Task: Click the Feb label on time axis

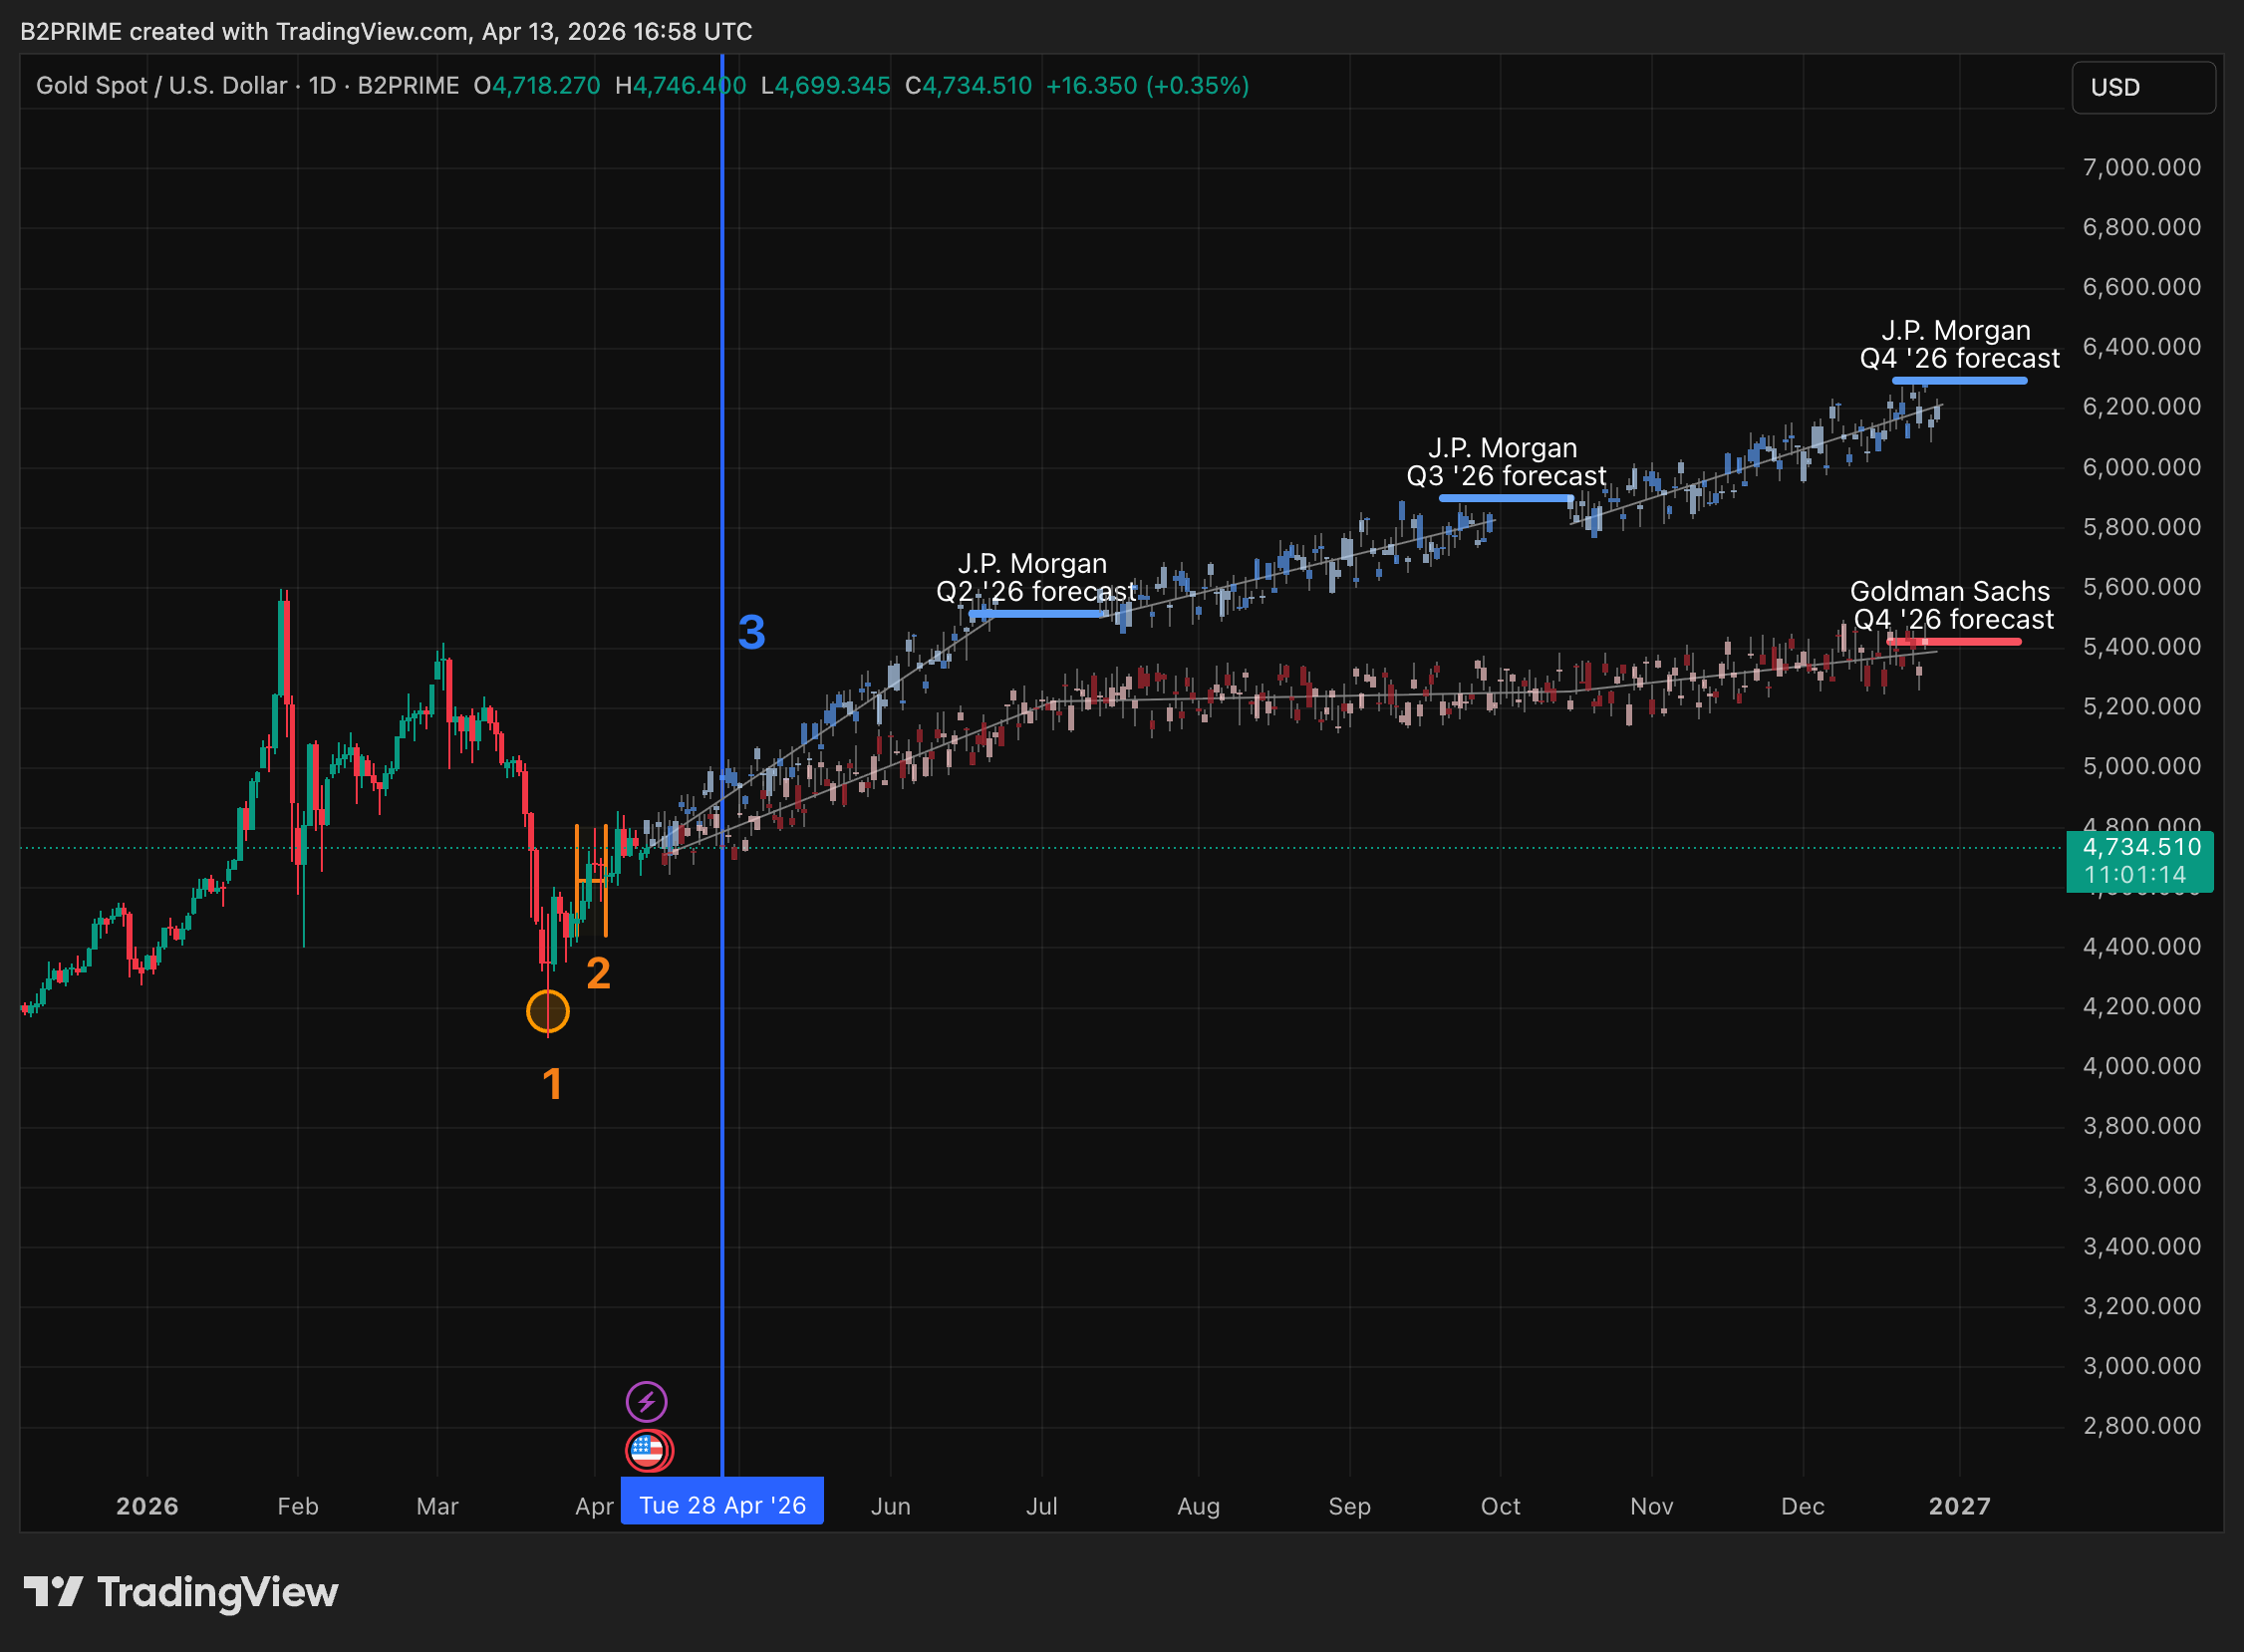Action: pos(298,1506)
